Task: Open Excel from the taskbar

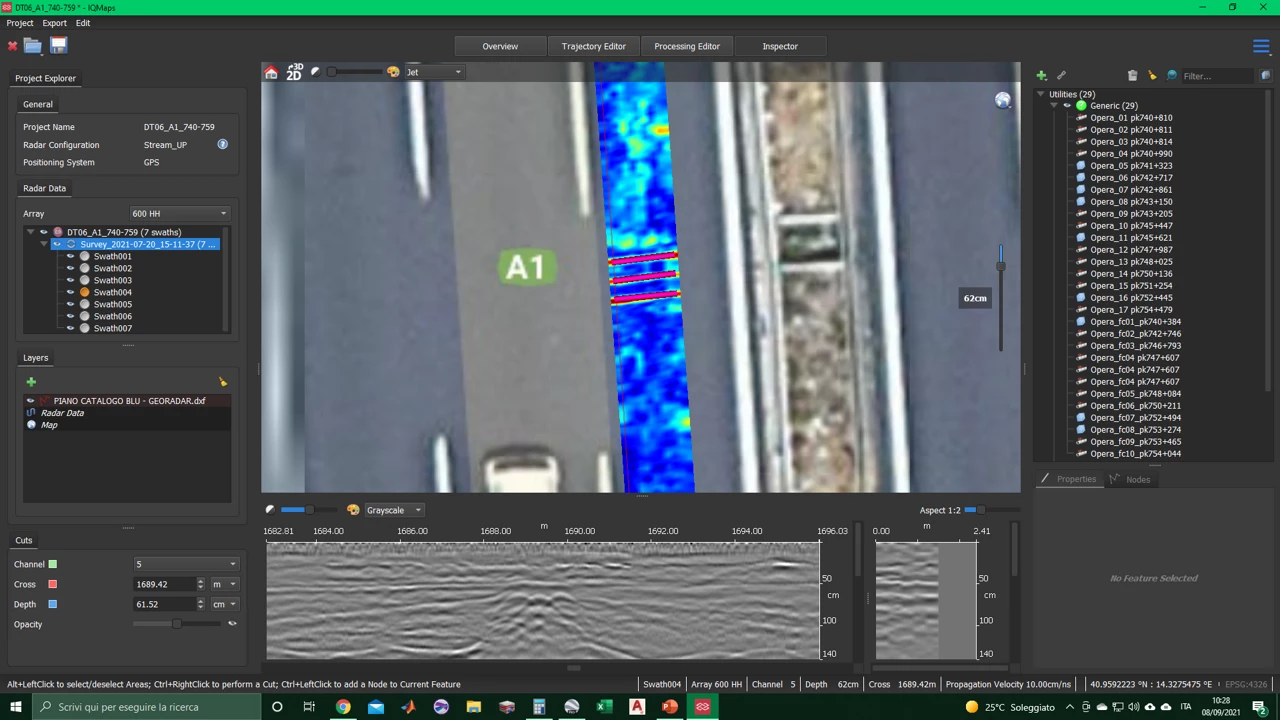Action: [x=604, y=707]
